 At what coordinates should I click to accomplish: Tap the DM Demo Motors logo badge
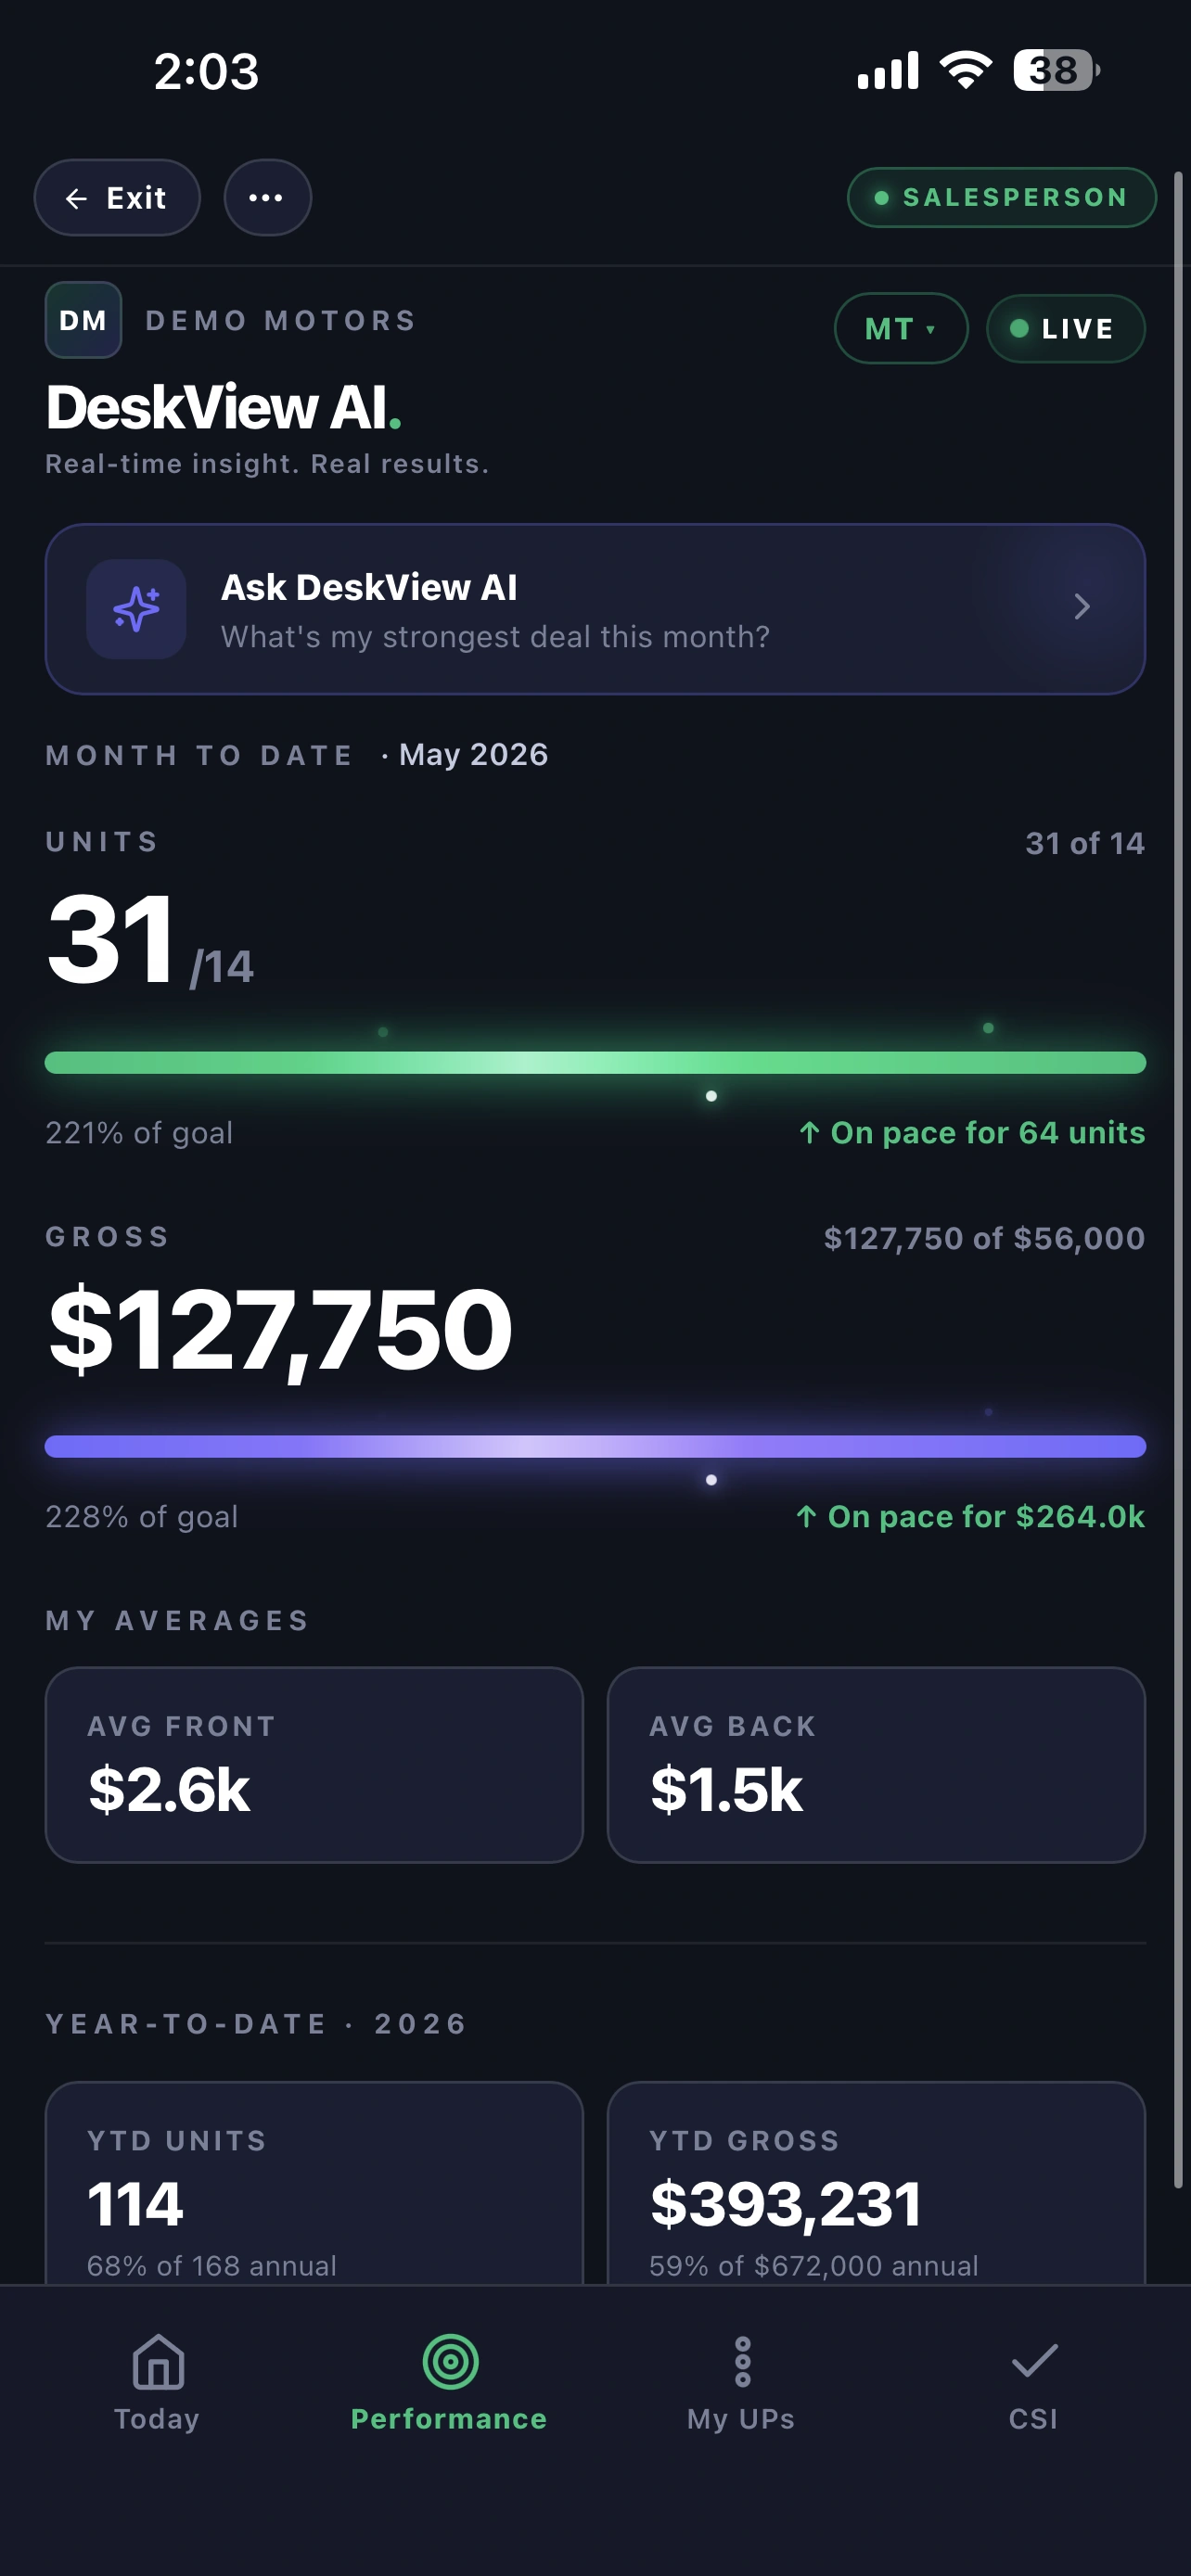[x=83, y=320]
